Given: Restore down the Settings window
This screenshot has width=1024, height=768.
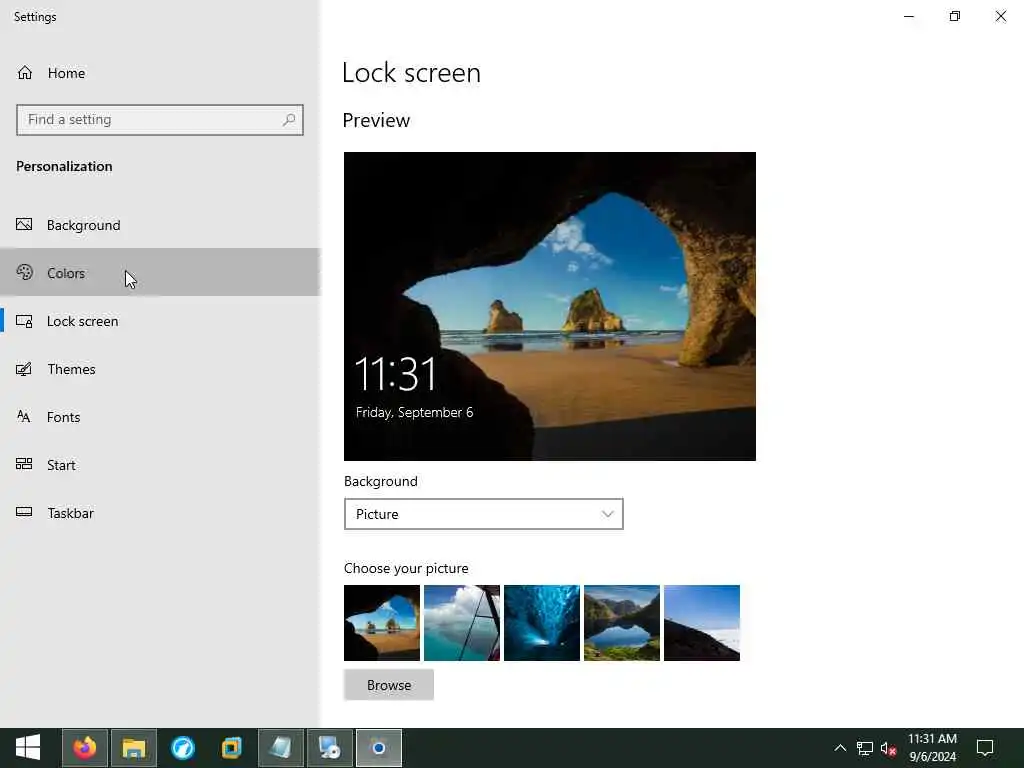Looking at the screenshot, I should 955,16.
